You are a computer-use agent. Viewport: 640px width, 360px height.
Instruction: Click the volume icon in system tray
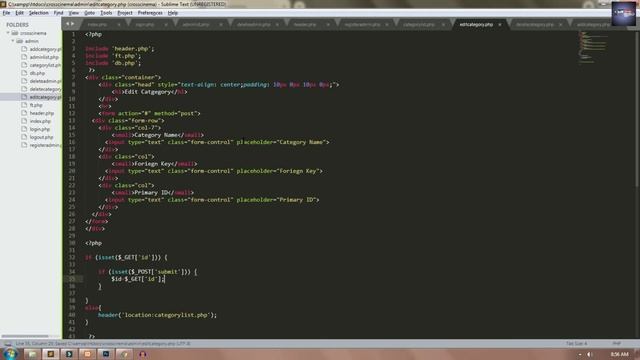click(x=589, y=354)
